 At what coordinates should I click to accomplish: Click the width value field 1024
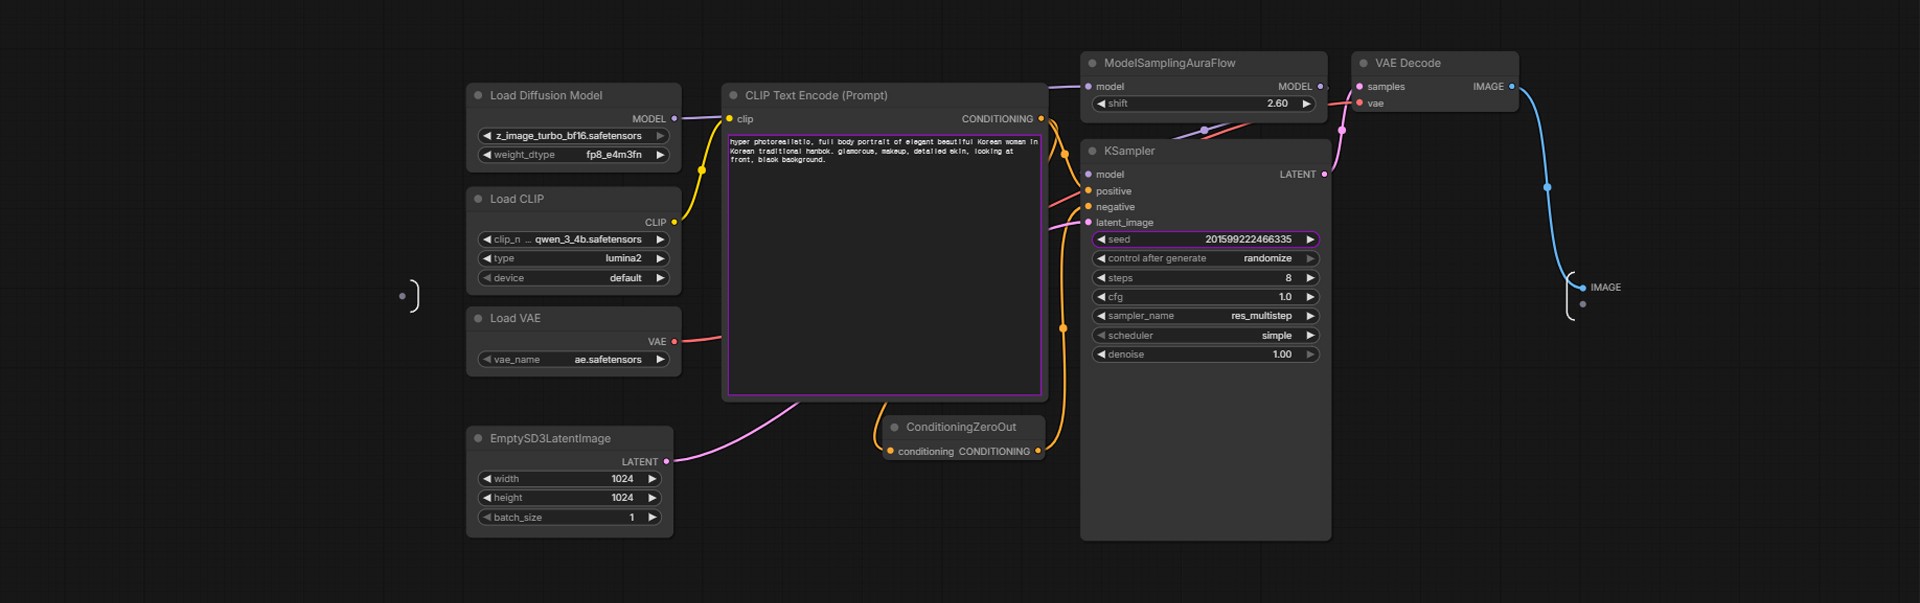coord(569,479)
